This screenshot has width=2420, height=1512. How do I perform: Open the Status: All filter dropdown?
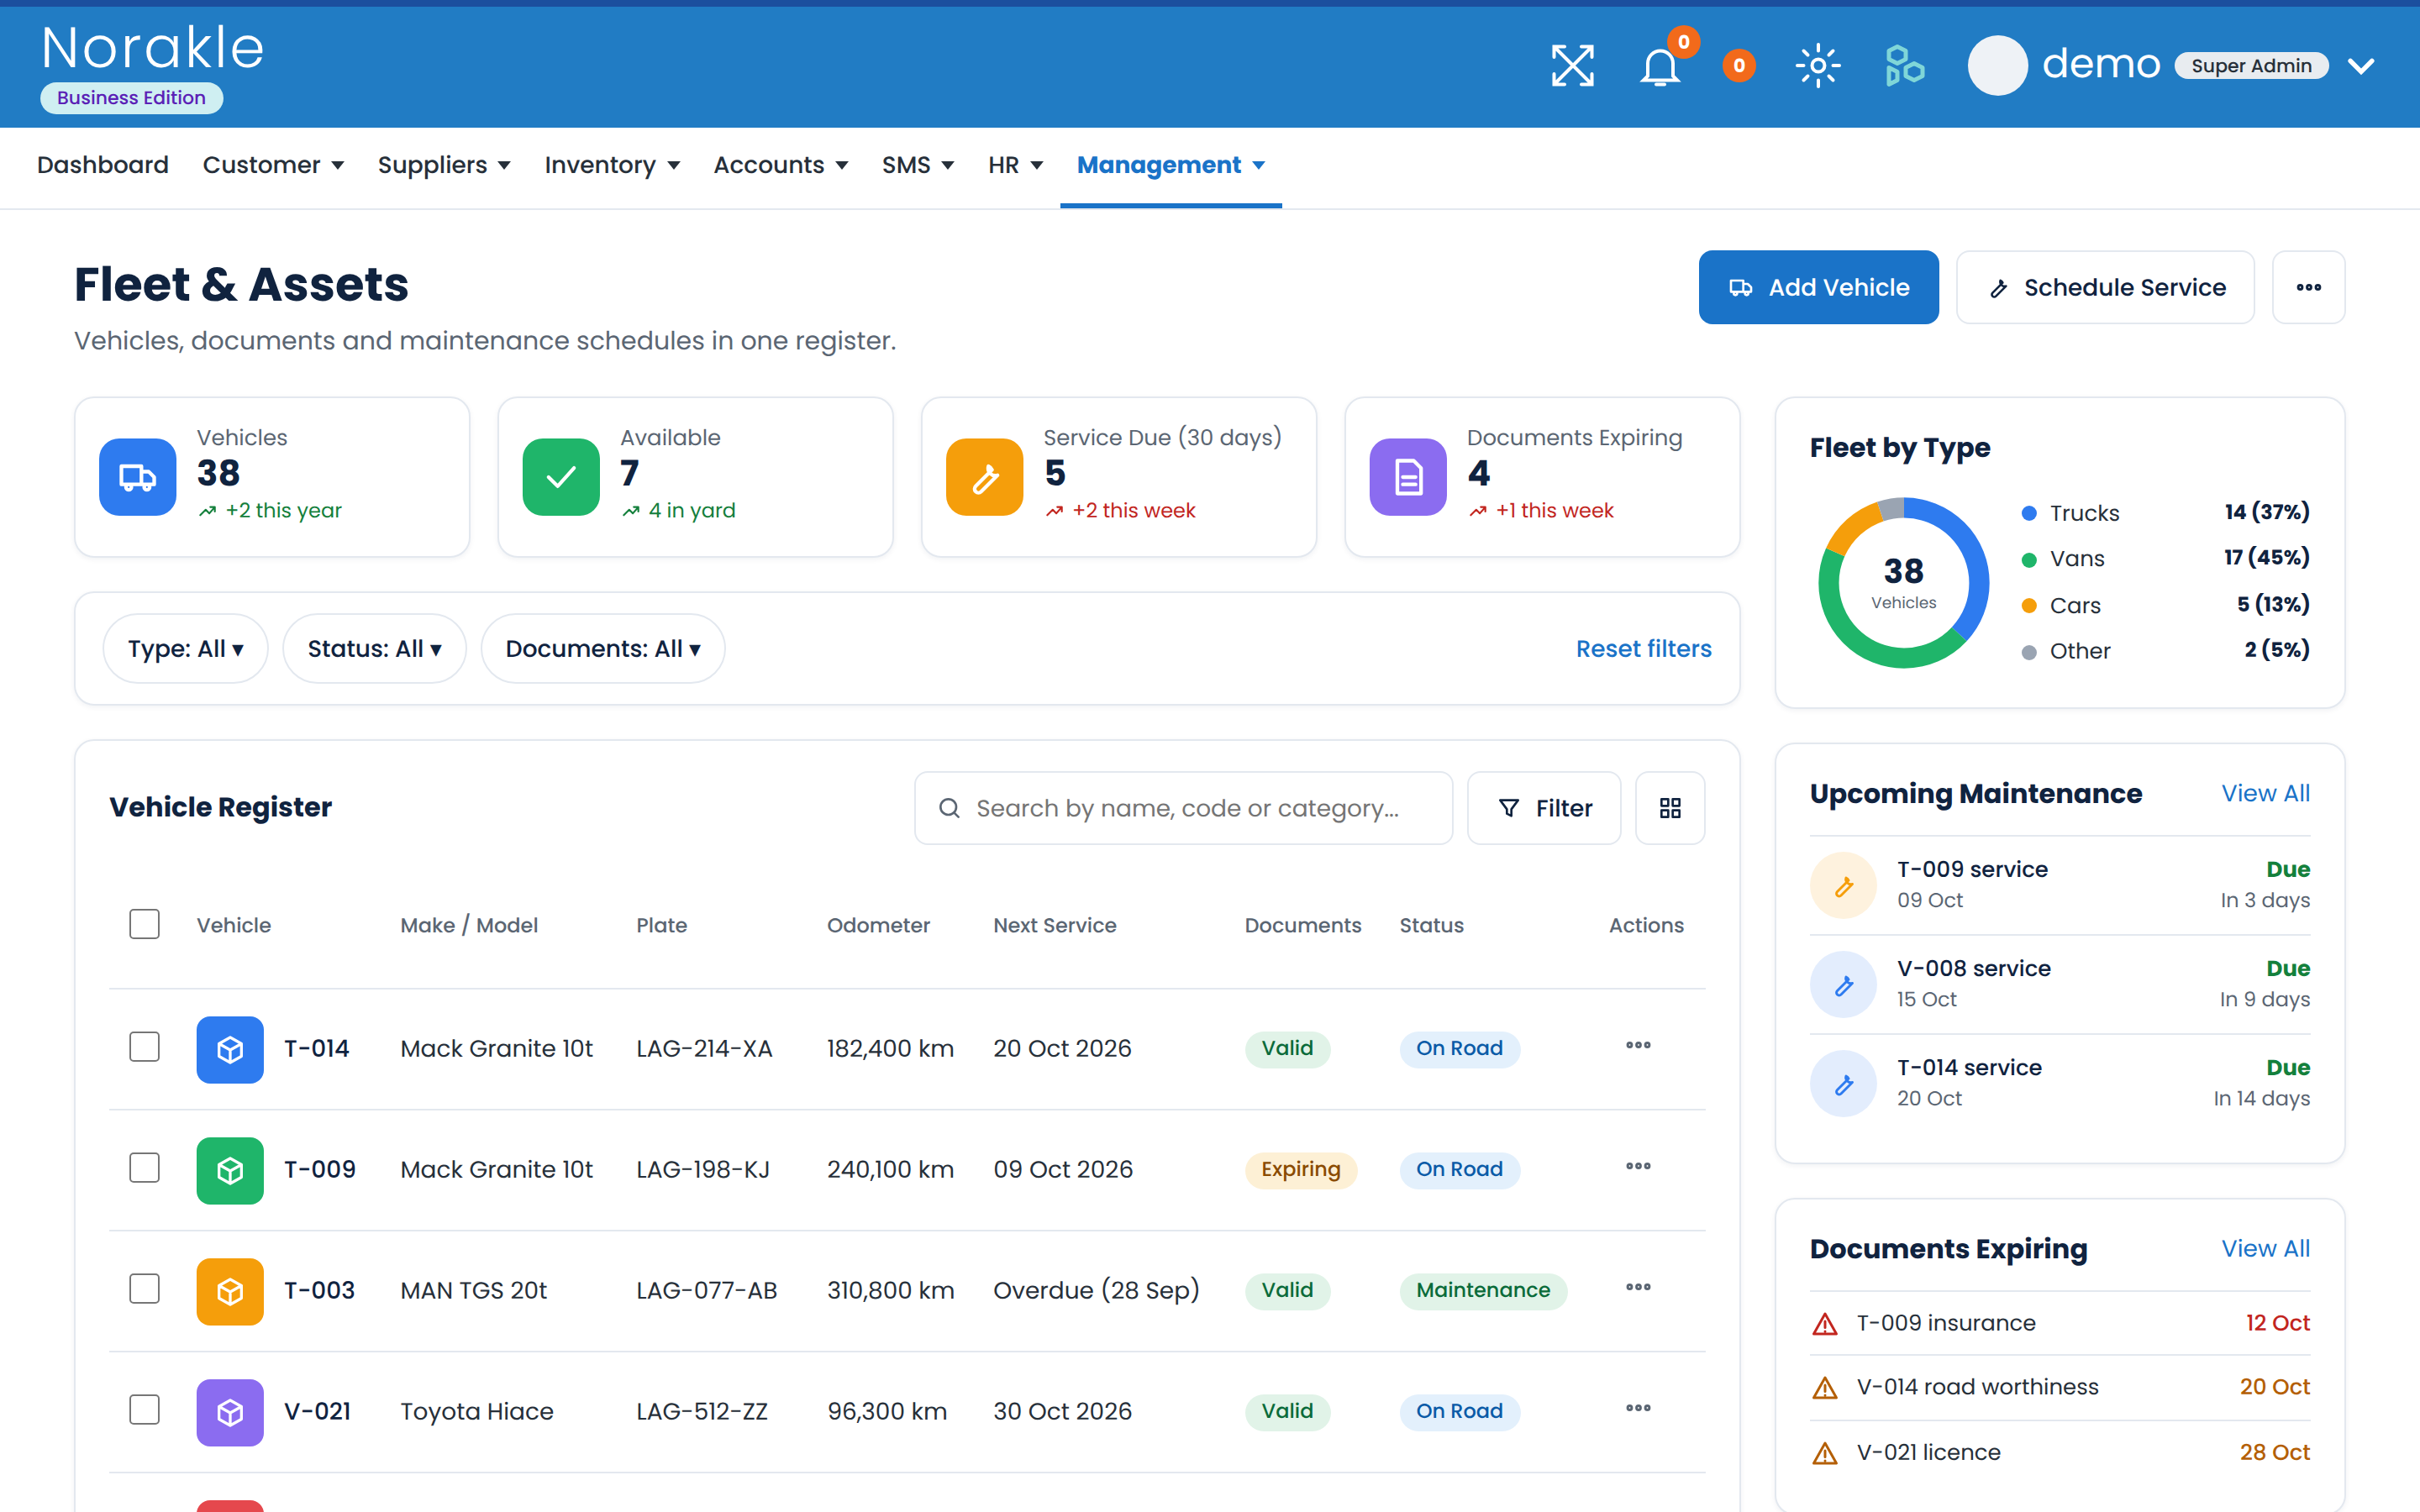[x=374, y=649]
